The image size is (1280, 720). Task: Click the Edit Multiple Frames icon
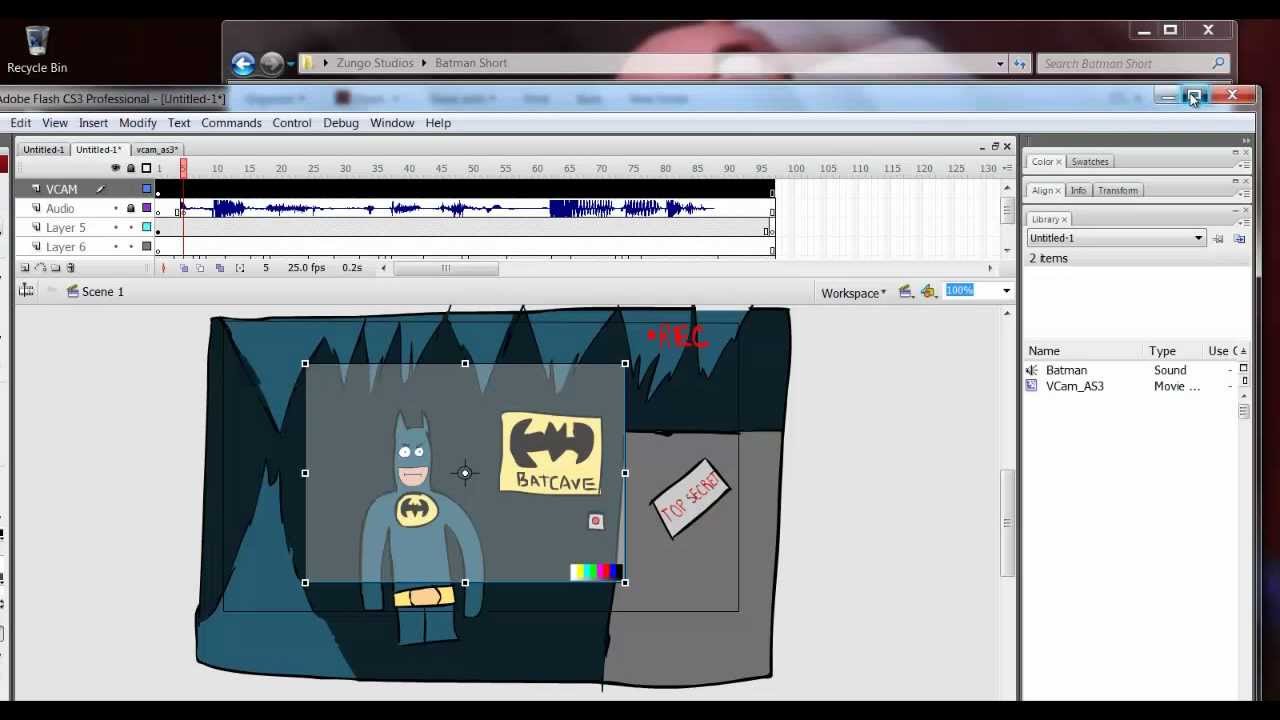click(x=220, y=268)
